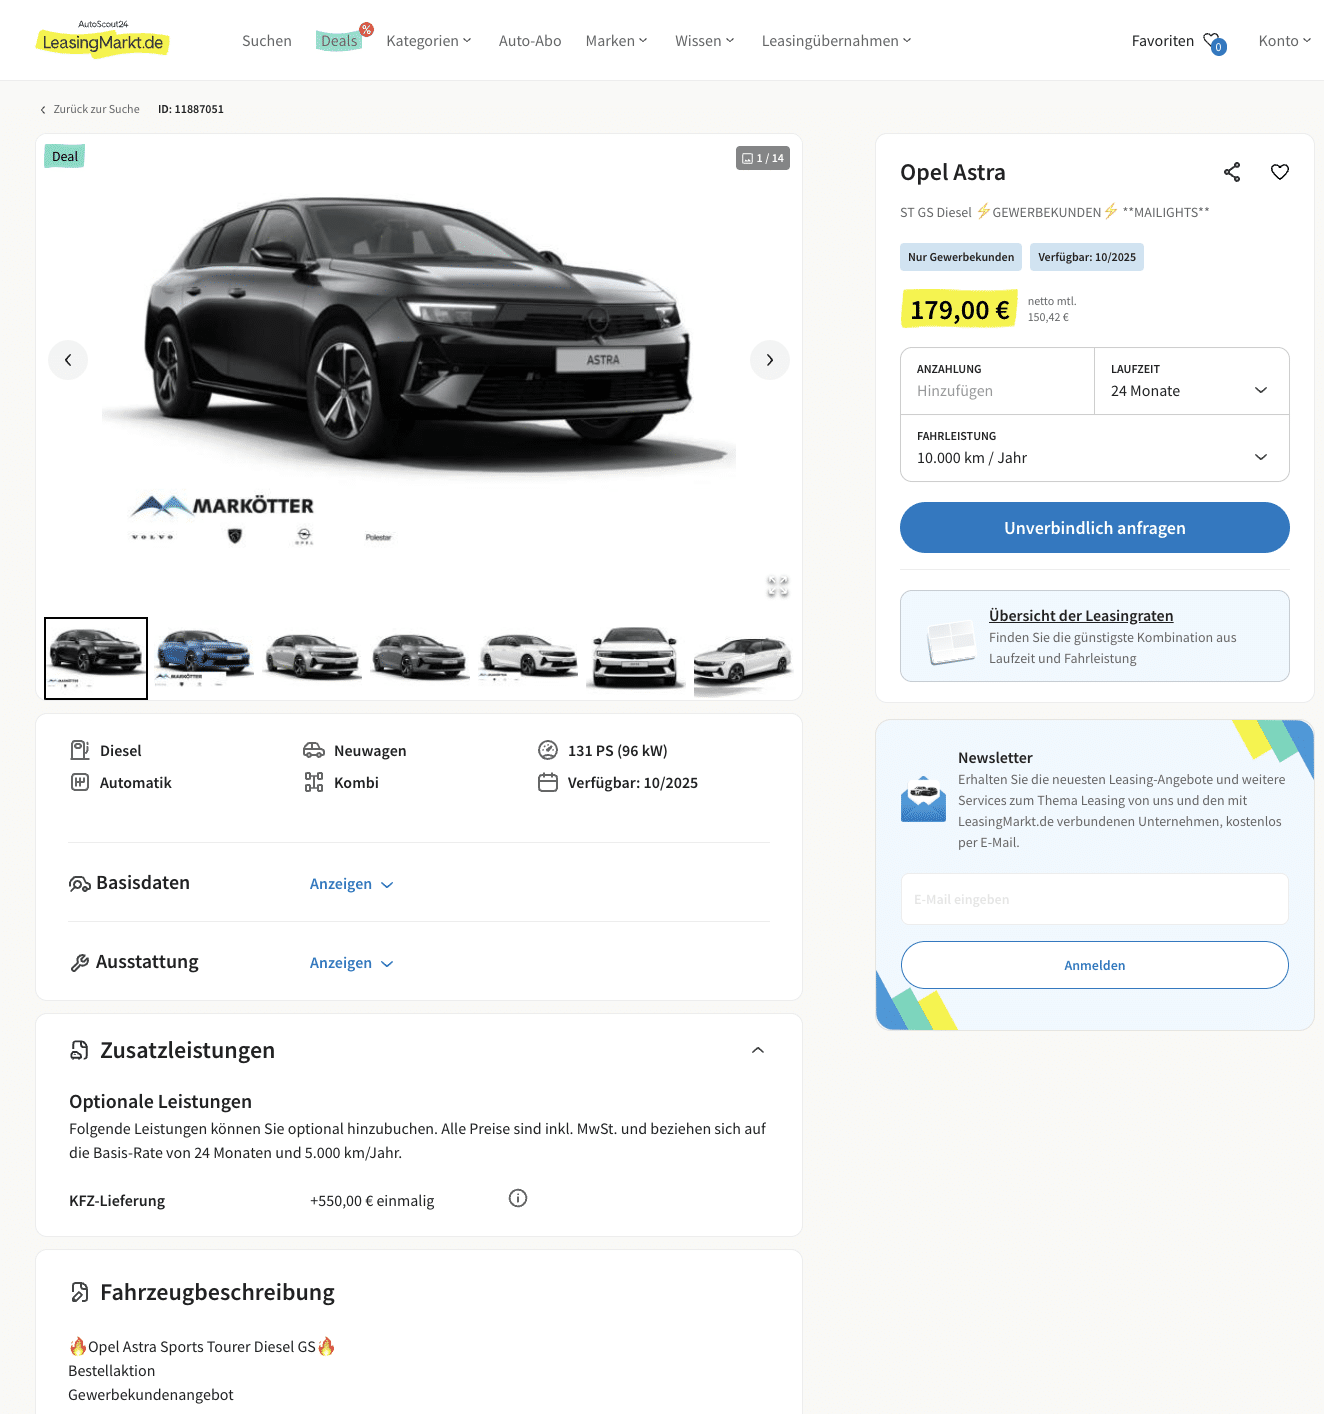Image resolution: width=1324 pixels, height=1414 pixels.
Task: Open the Deals menu item
Action: click(x=339, y=41)
